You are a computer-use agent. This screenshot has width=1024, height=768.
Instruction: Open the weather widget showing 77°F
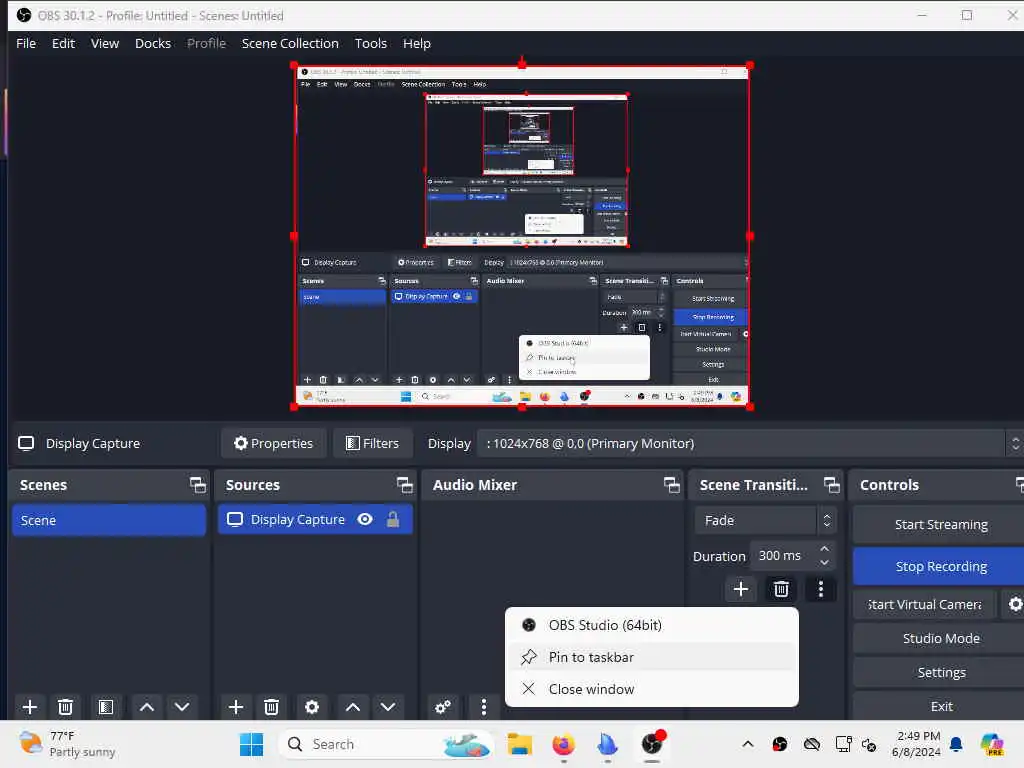click(x=68, y=744)
